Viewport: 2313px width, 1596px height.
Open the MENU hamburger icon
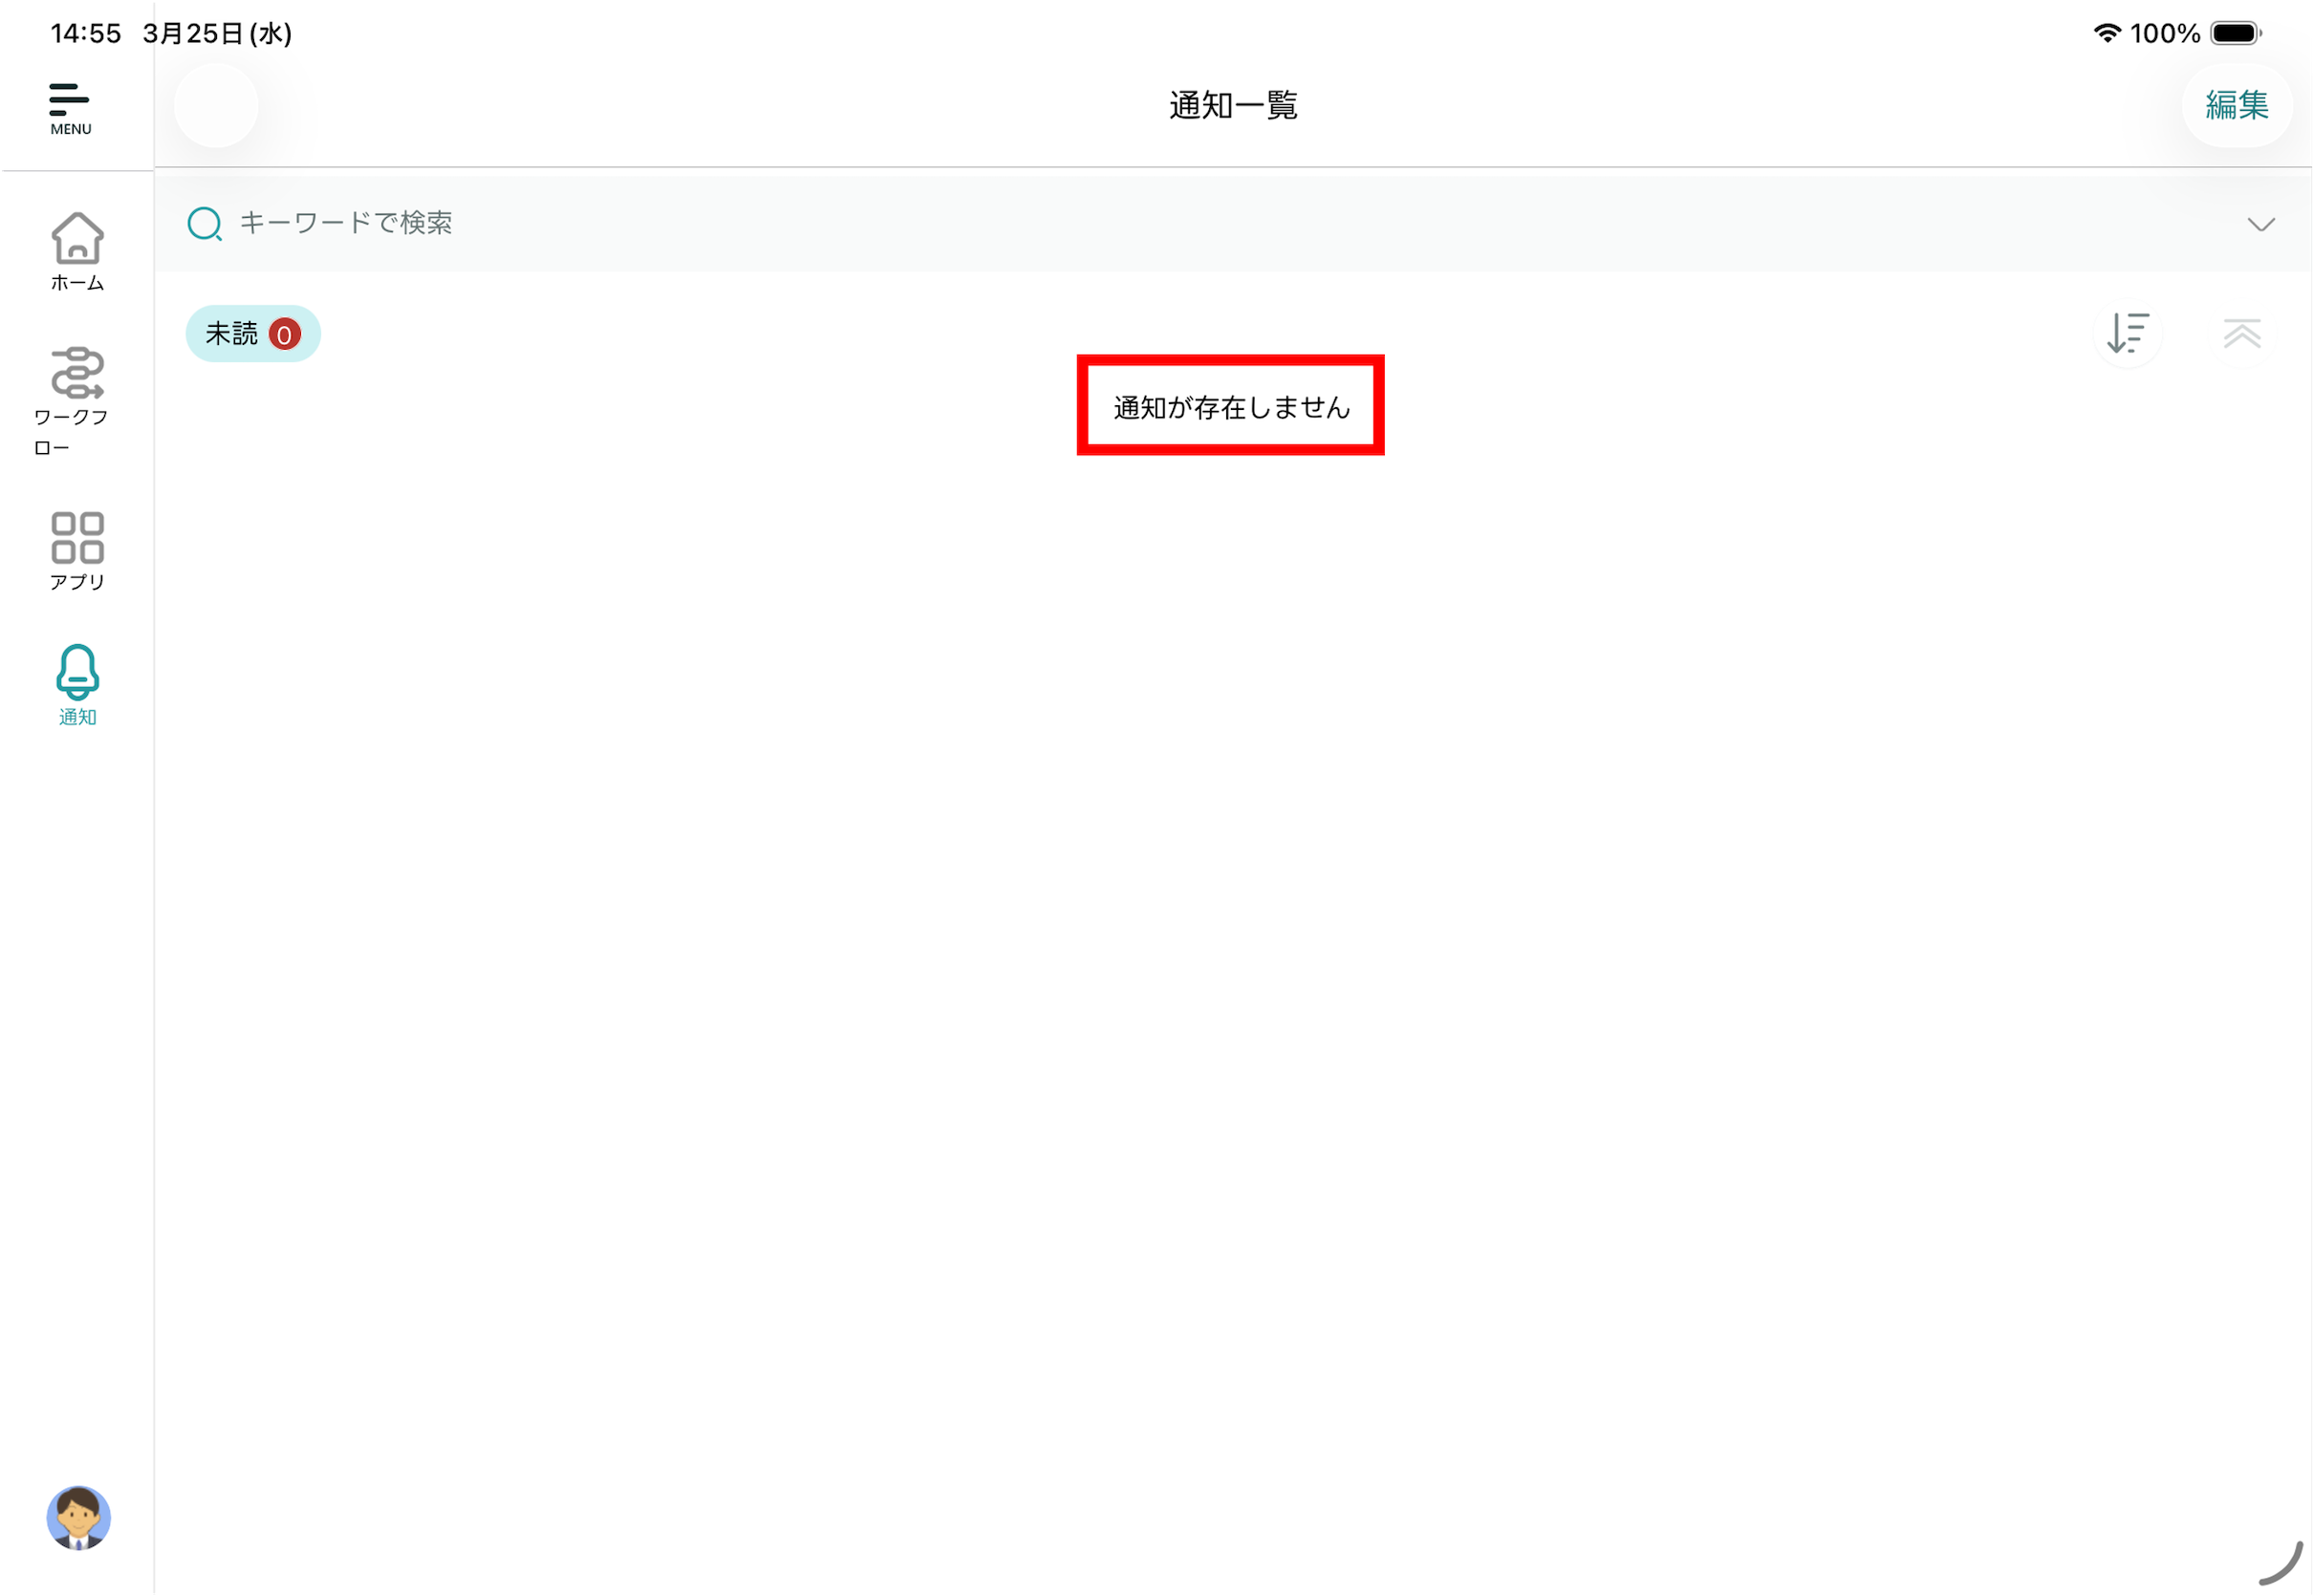[70, 107]
